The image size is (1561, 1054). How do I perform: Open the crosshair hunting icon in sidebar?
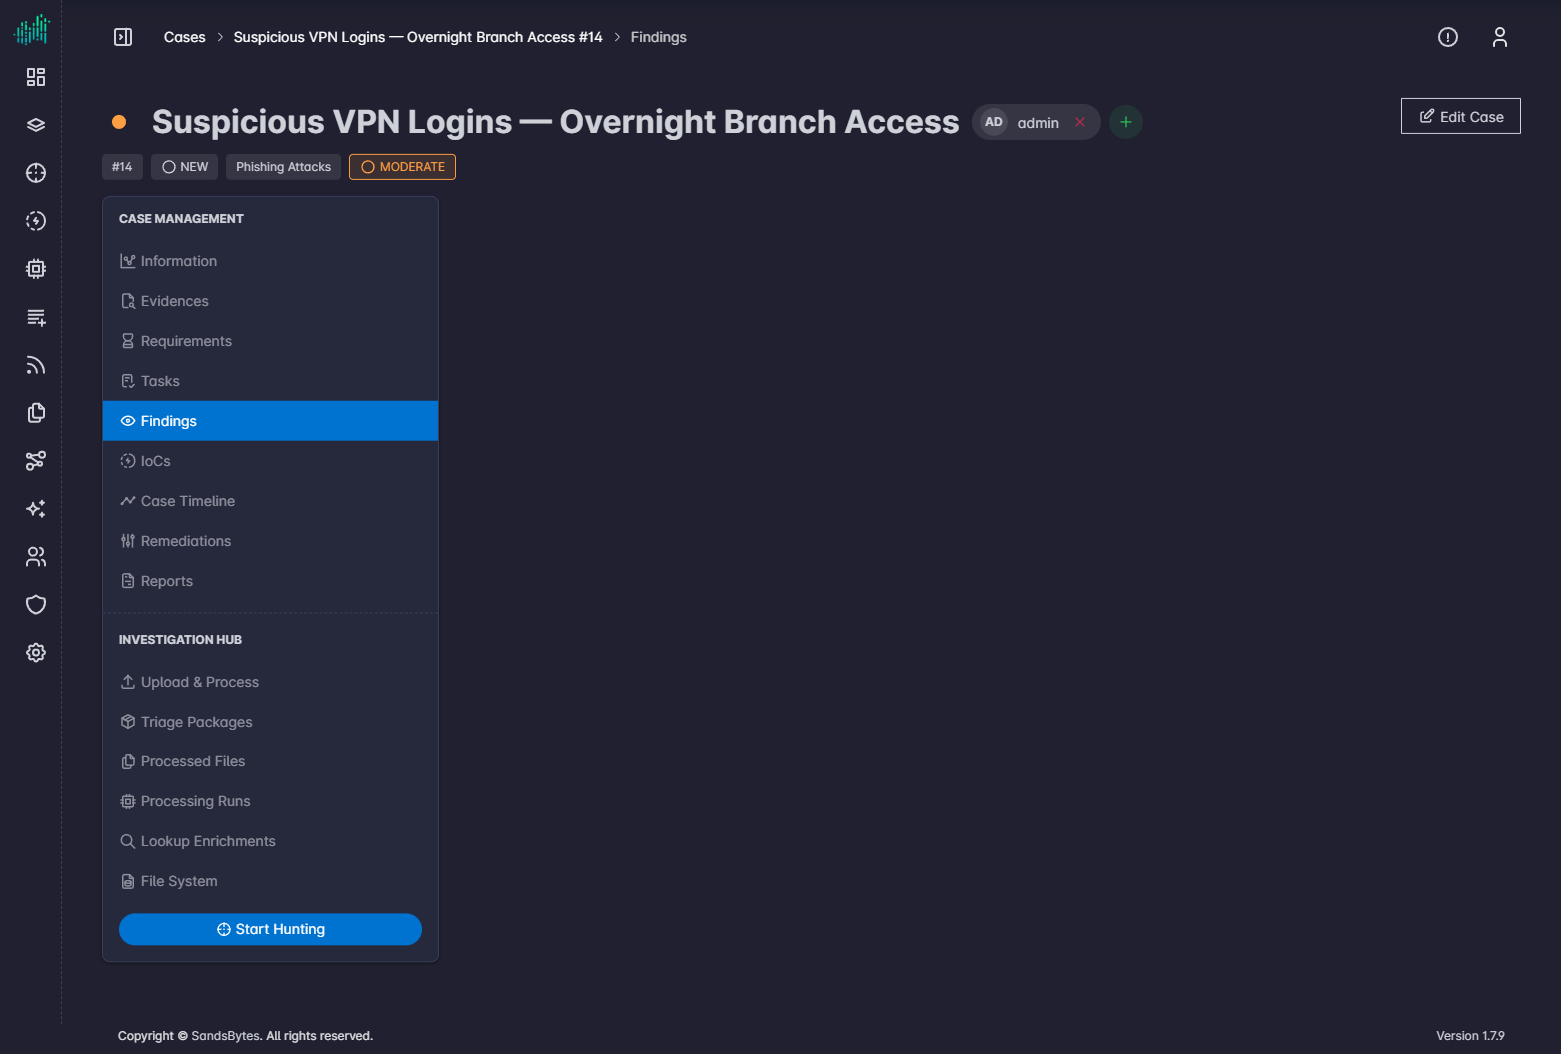(x=36, y=173)
